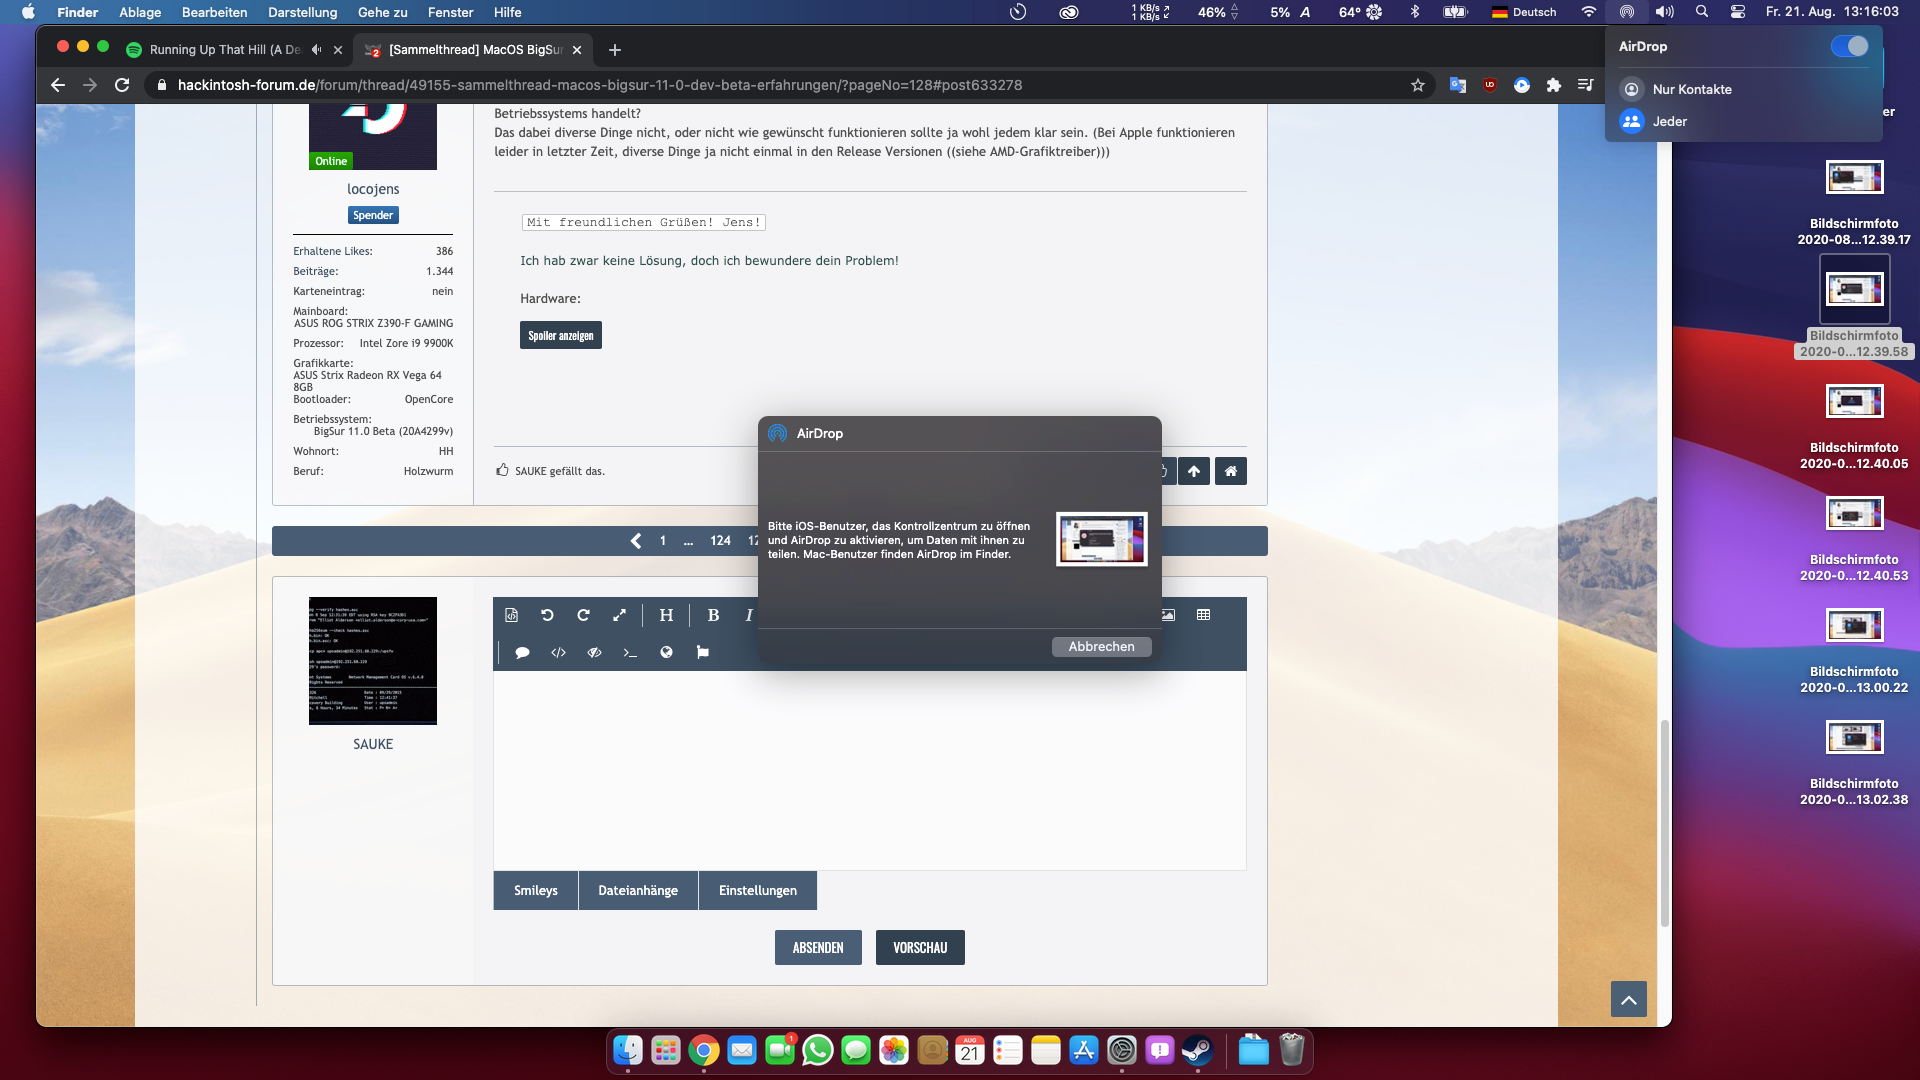Expand hardware via Spoiler anzeigen
The height and width of the screenshot is (1080, 1920).
coord(560,336)
